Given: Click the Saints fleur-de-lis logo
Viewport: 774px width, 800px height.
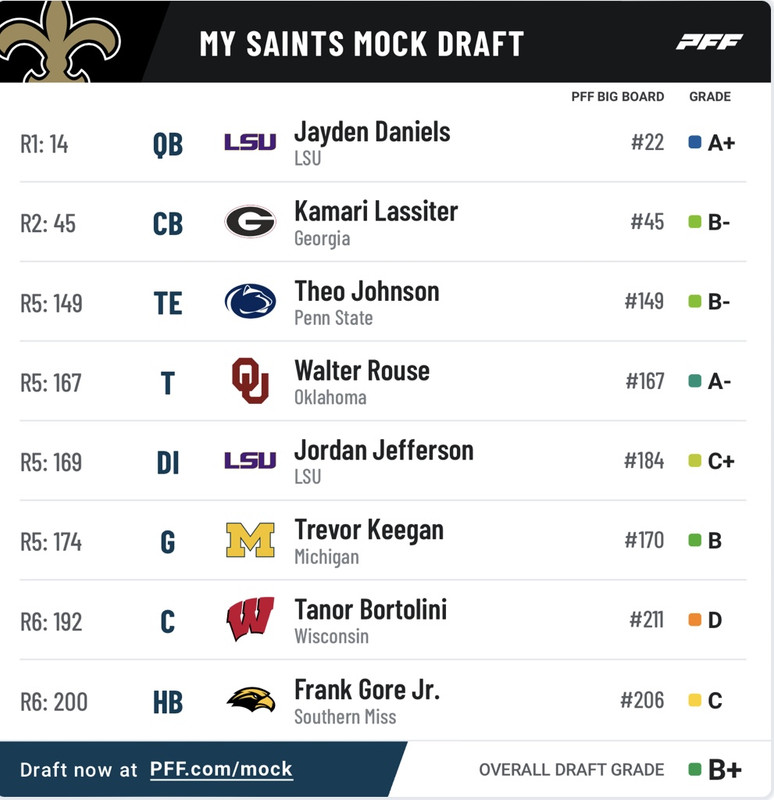Looking at the screenshot, I should click(60, 41).
